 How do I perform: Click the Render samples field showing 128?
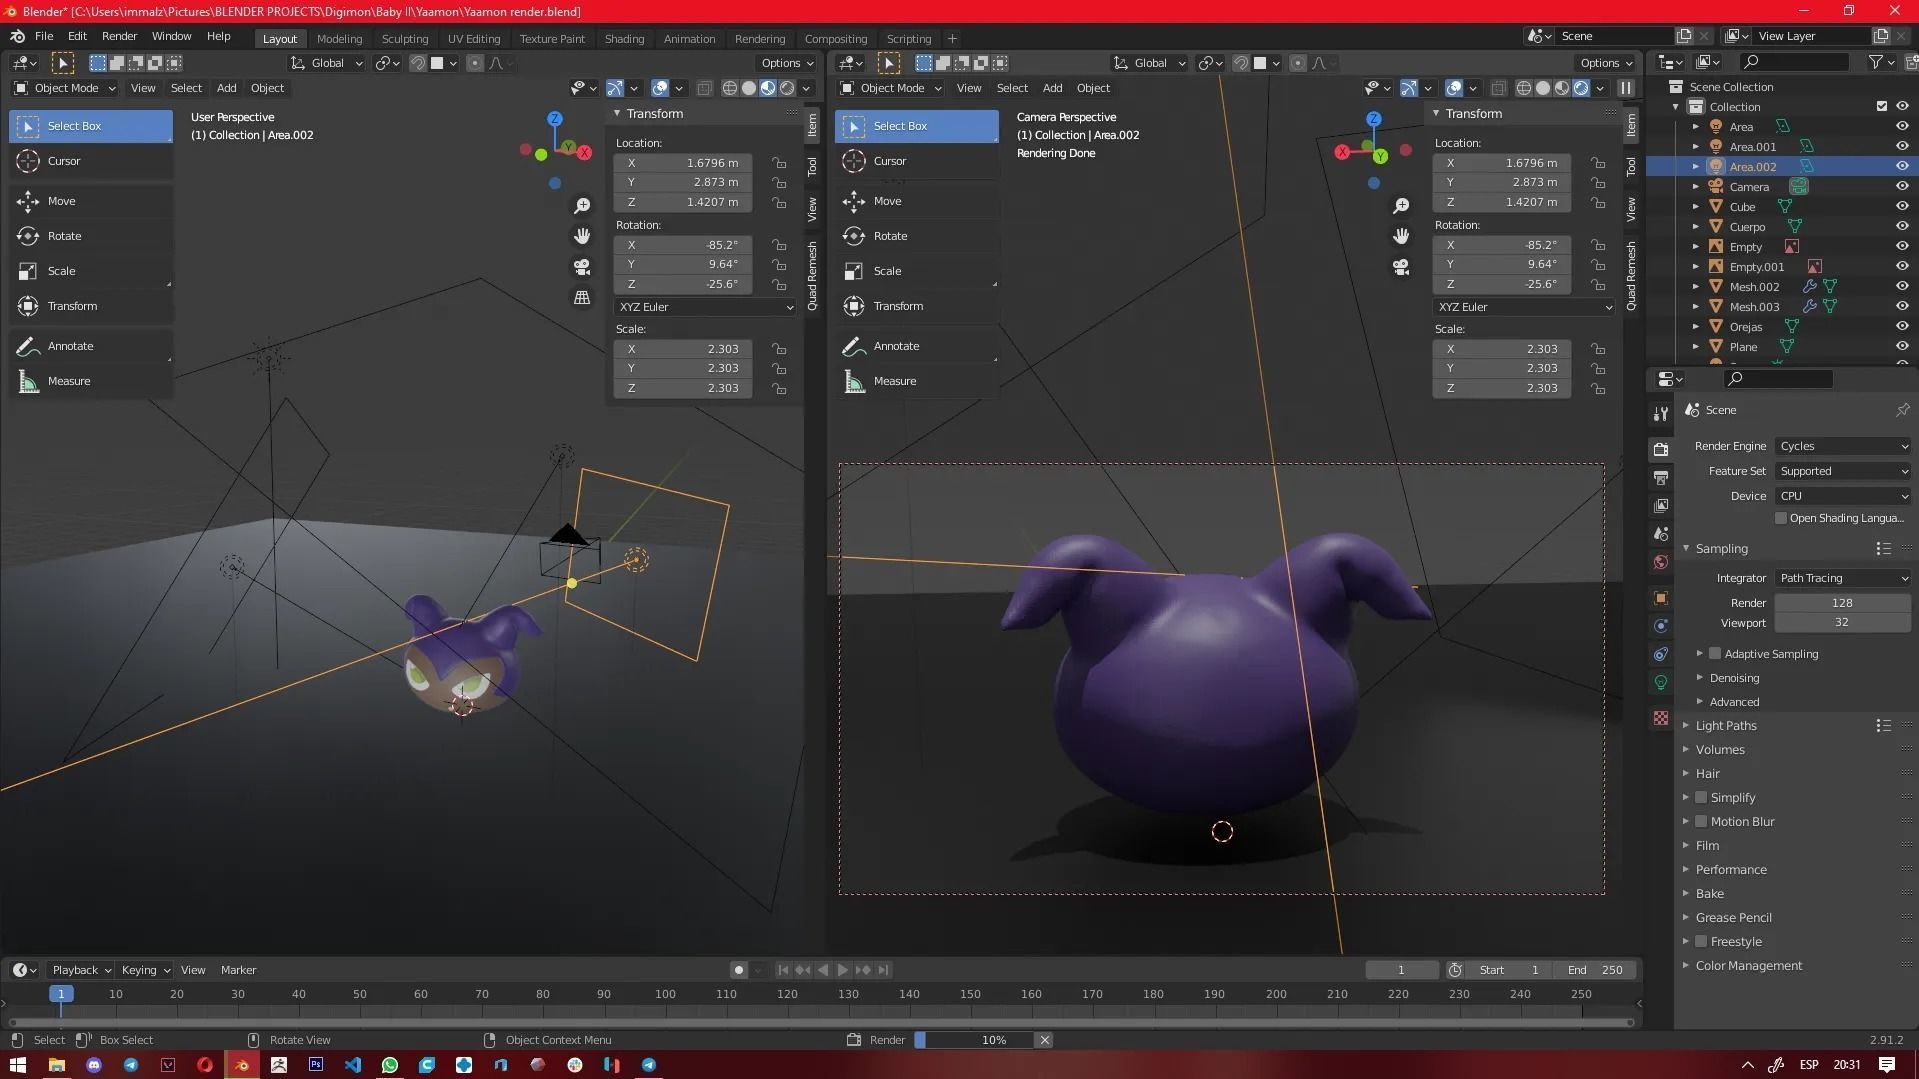pos(1843,603)
